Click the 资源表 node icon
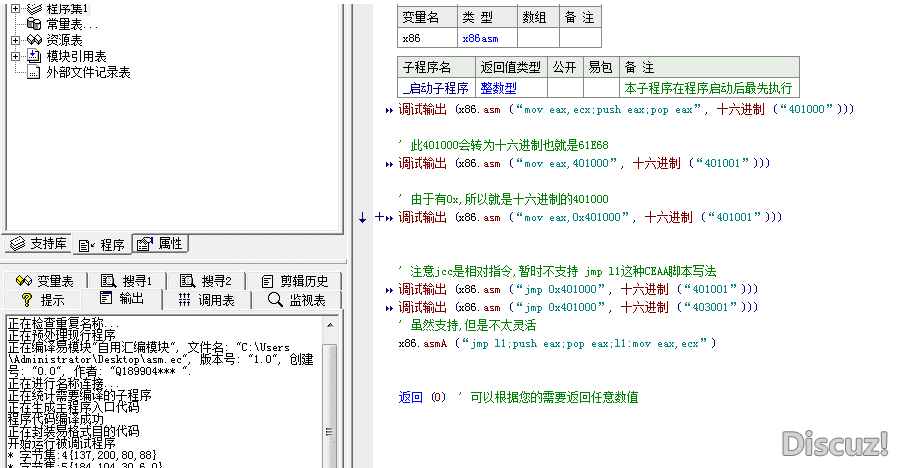This screenshot has height=468, width=905. click(x=33, y=40)
